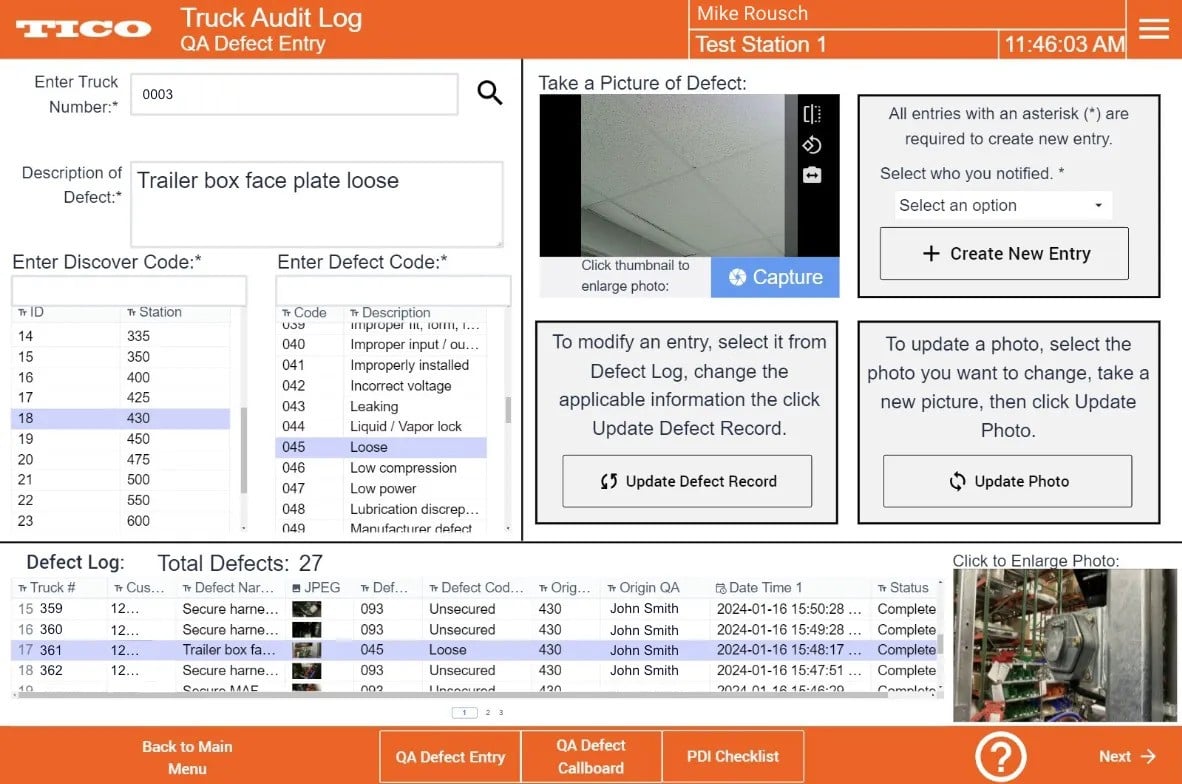The width and height of the screenshot is (1182, 784).
Task: Open the PDI Checklist tab
Action: 732,756
